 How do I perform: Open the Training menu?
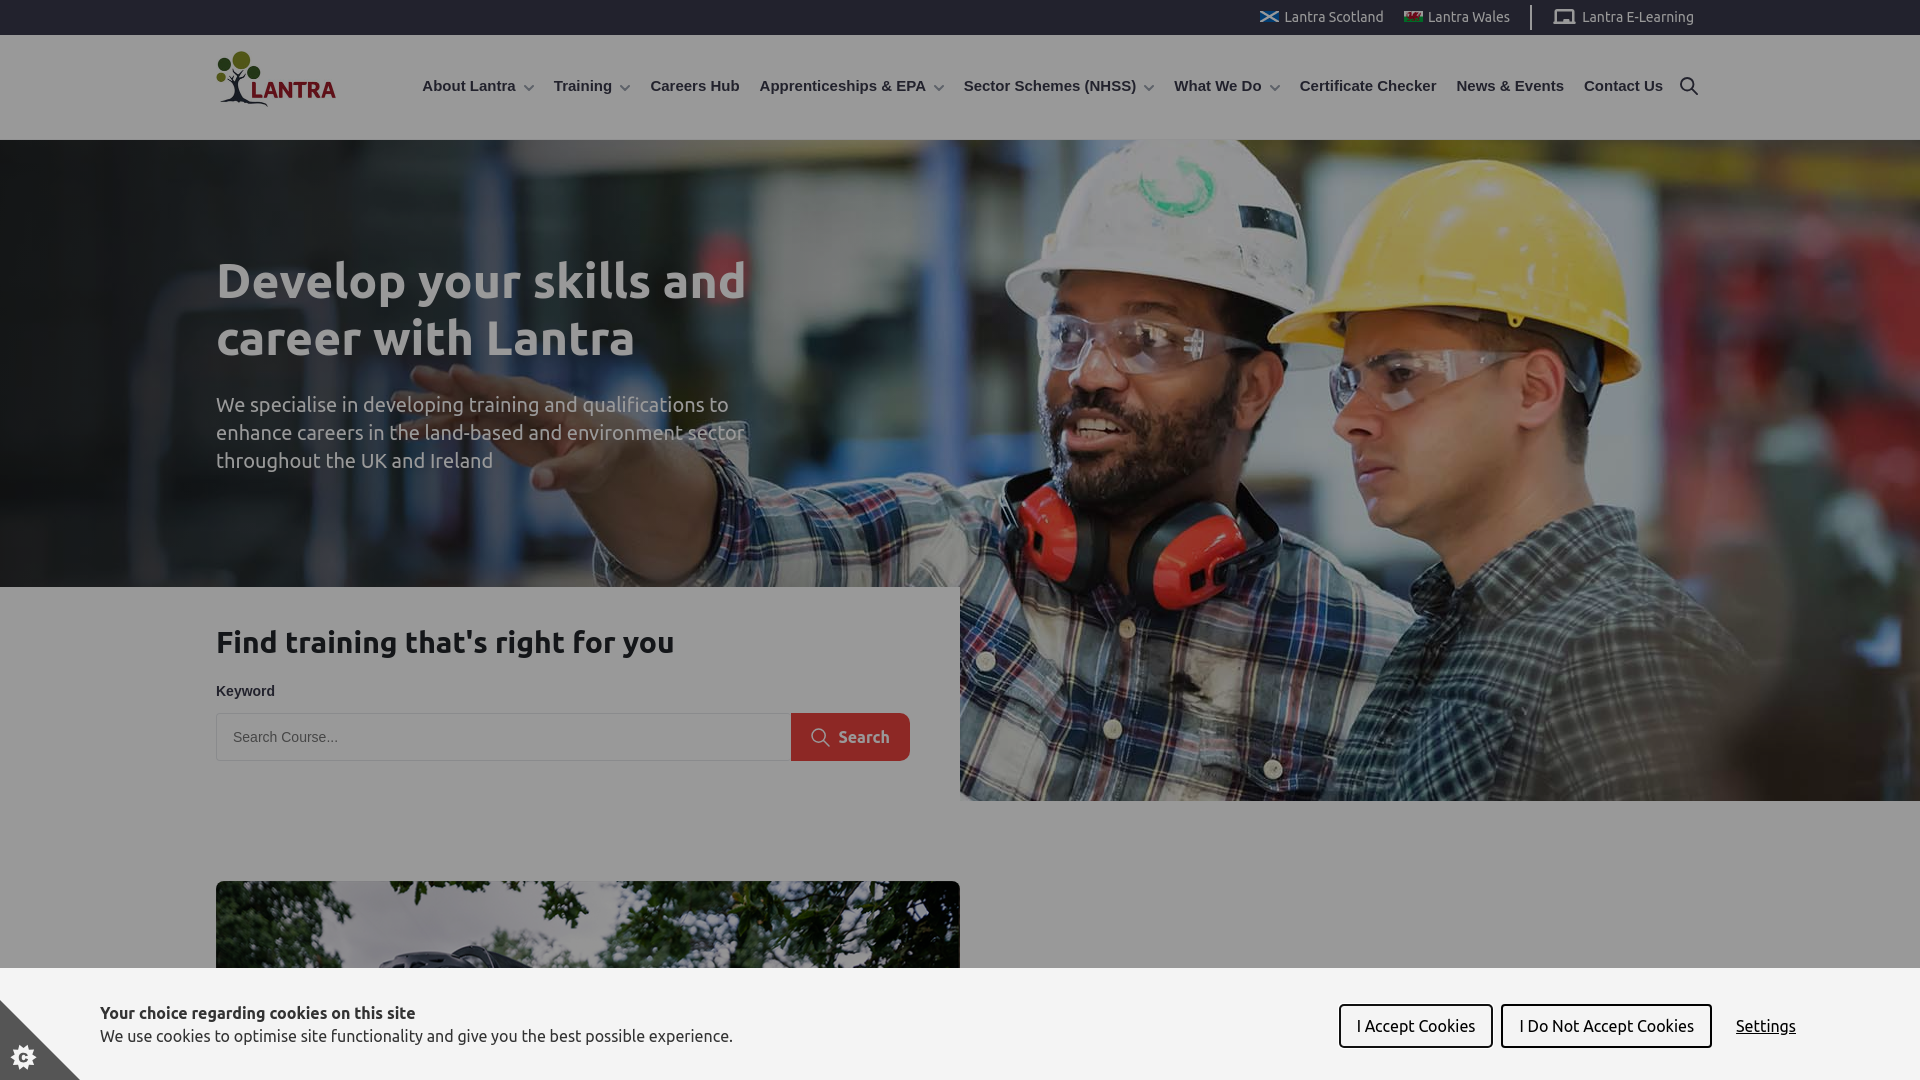pyautogui.click(x=583, y=86)
